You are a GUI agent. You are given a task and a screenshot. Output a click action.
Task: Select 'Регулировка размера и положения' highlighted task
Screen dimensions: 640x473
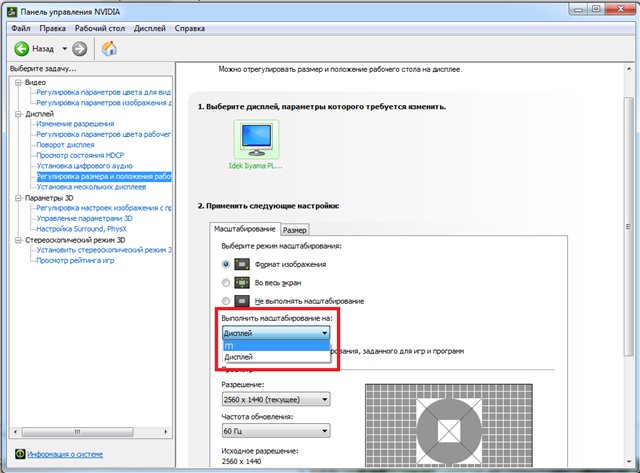click(104, 177)
